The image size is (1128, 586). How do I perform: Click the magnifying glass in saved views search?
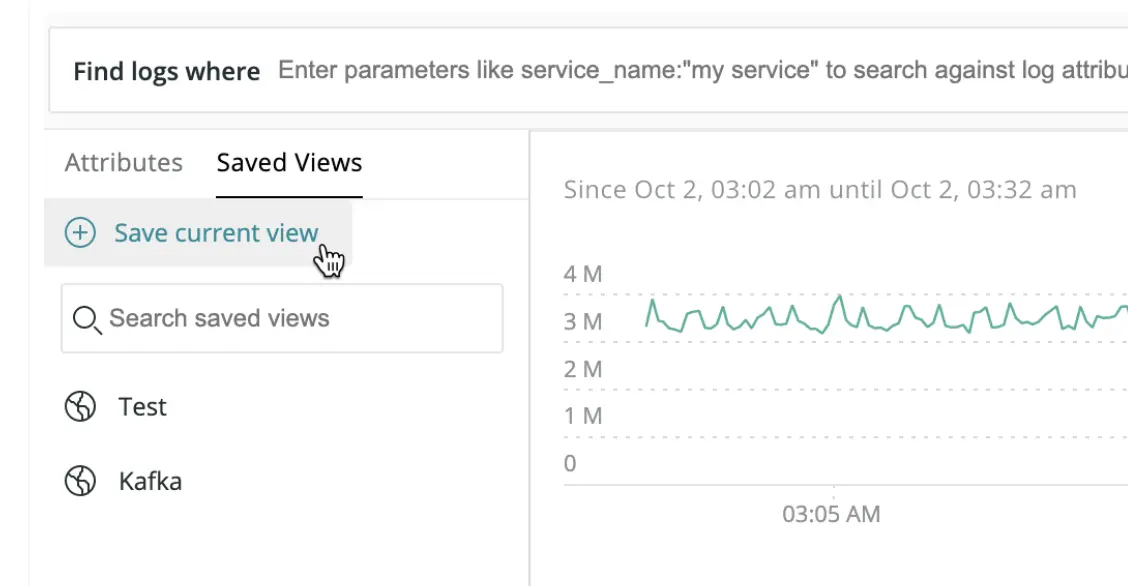(86, 319)
